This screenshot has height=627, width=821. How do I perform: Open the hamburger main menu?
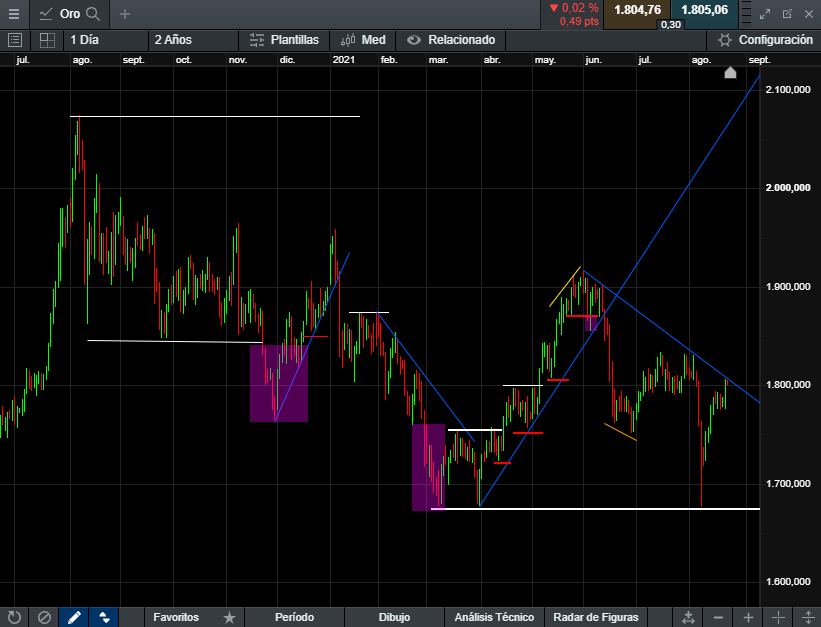click(x=14, y=14)
